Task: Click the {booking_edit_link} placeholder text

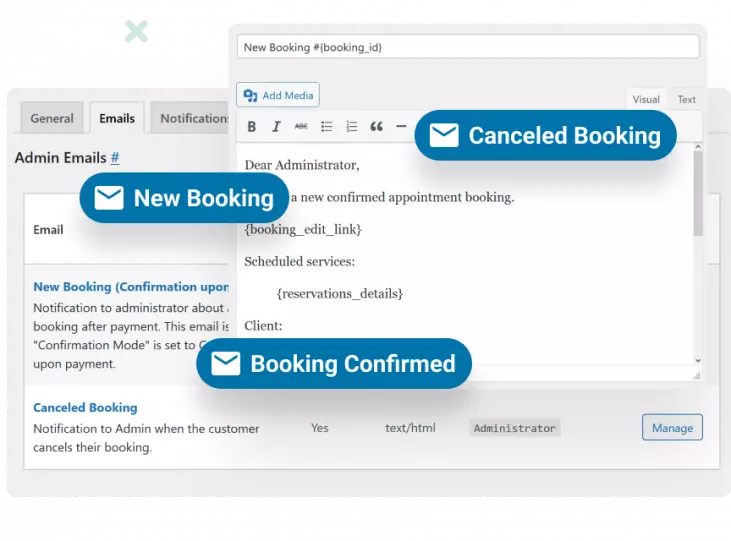Action: [x=303, y=229]
